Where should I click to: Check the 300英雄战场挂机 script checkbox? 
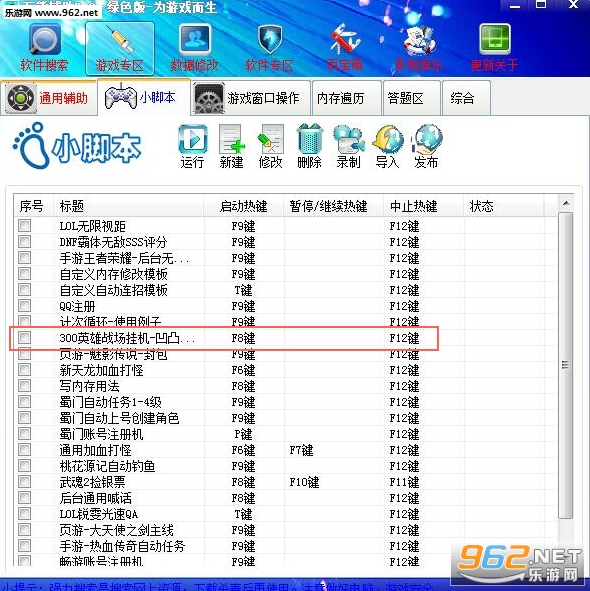pyautogui.click(x=25, y=338)
